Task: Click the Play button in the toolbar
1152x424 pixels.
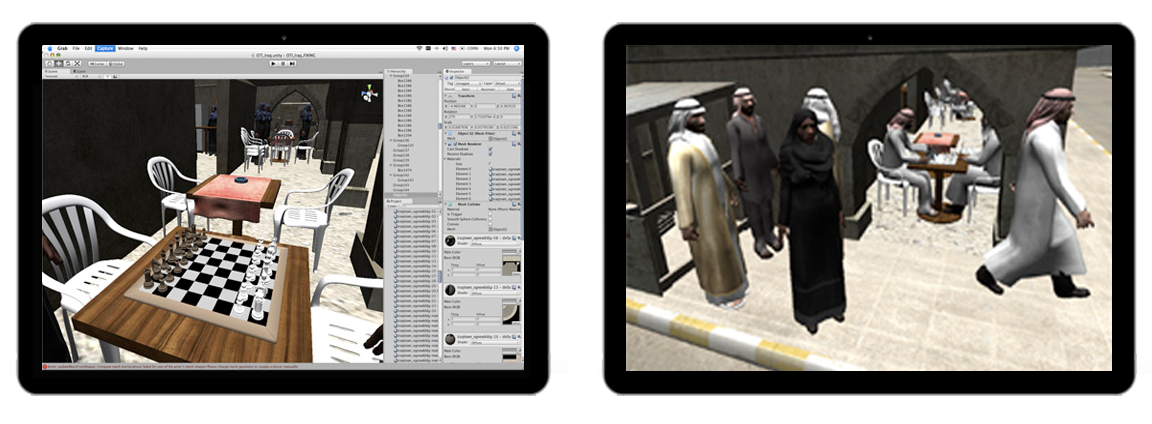Action: coord(275,63)
